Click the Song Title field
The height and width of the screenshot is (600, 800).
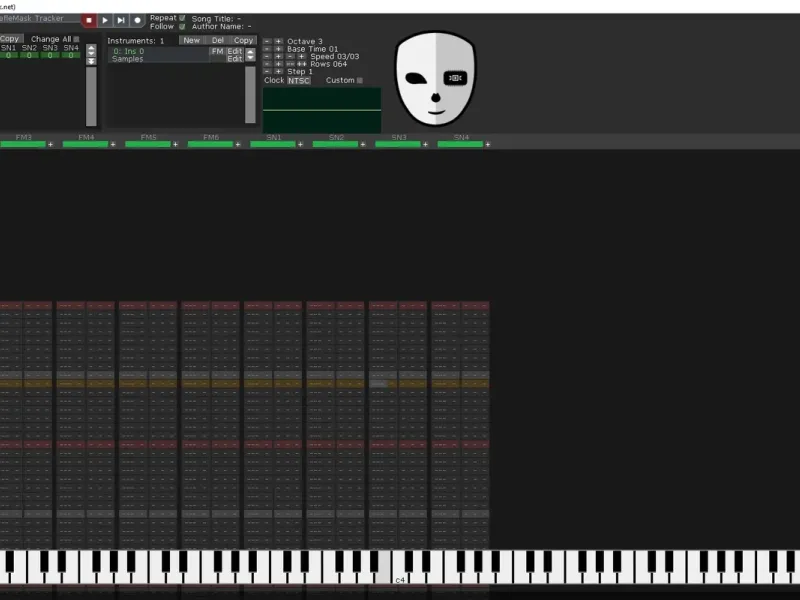click(x=216, y=19)
